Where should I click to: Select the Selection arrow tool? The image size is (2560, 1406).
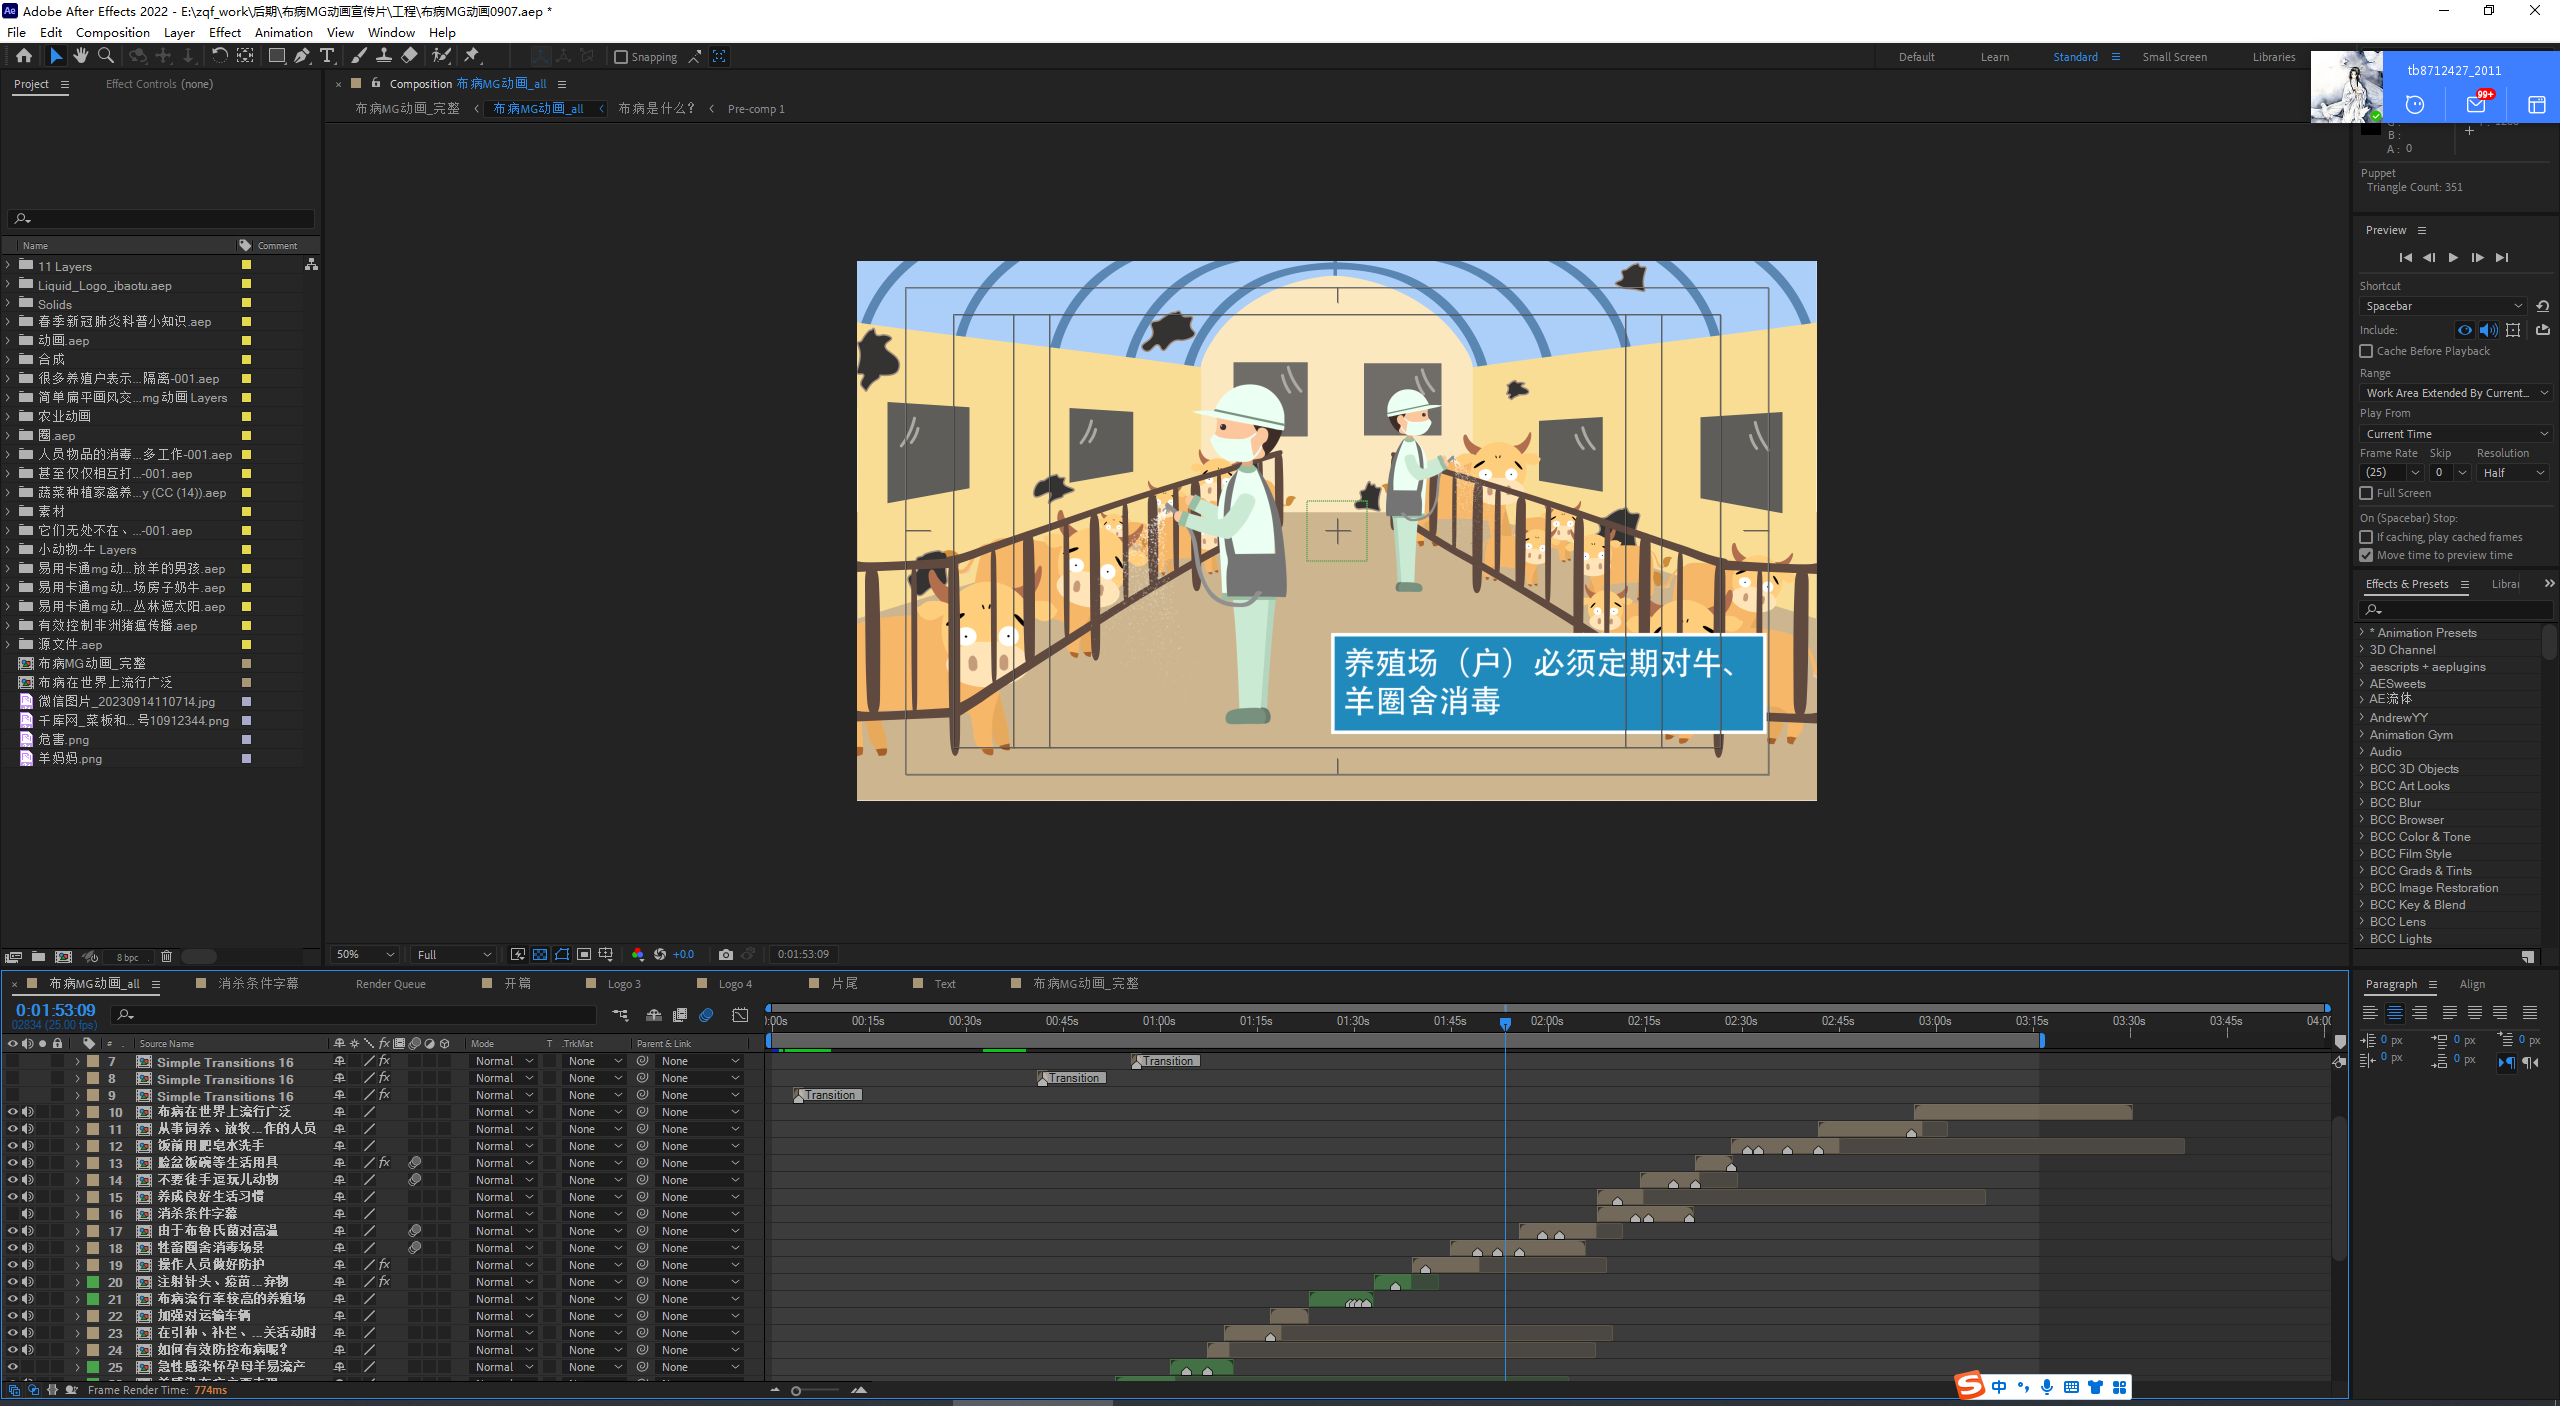(x=56, y=56)
